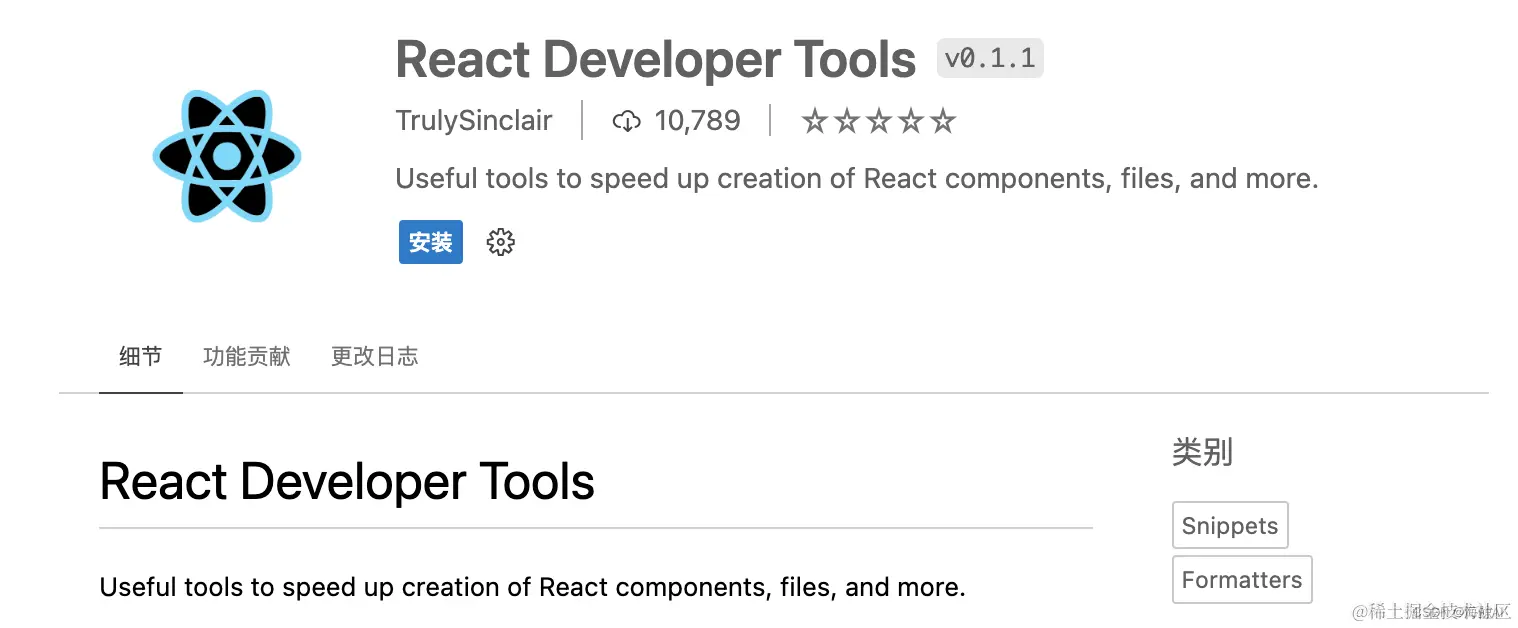The image size is (1518, 628).
Task: Open publisher TrulySinclair's page
Action: click(x=474, y=120)
